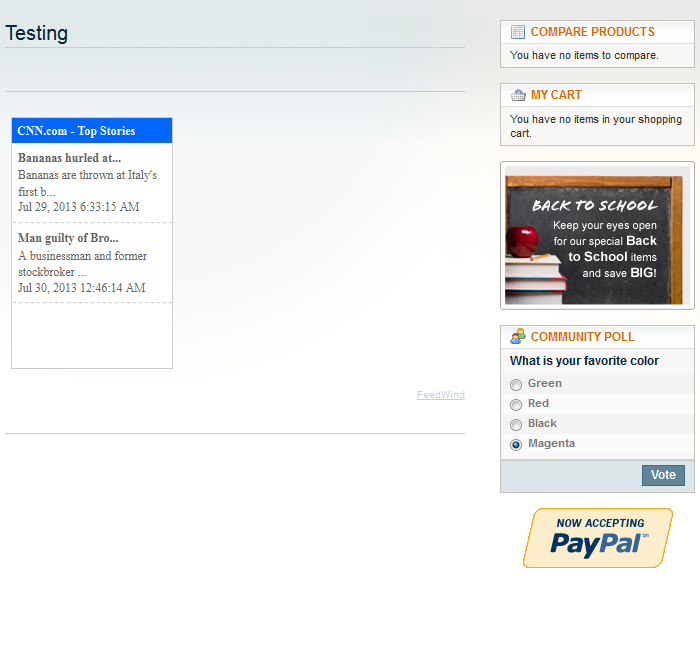The image size is (700, 659).
Task: Click the CNN.com - Top Stories header
Action: tap(76, 131)
